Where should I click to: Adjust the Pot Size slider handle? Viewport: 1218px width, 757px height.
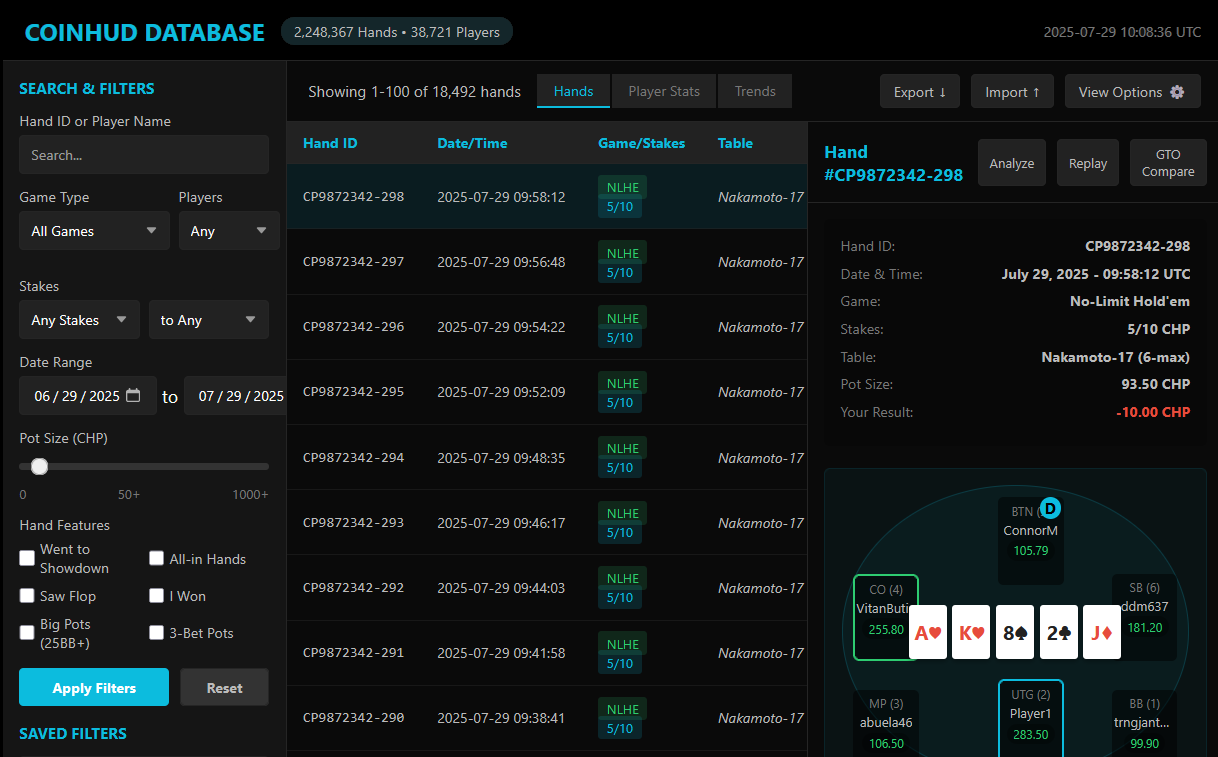(39, 466)
